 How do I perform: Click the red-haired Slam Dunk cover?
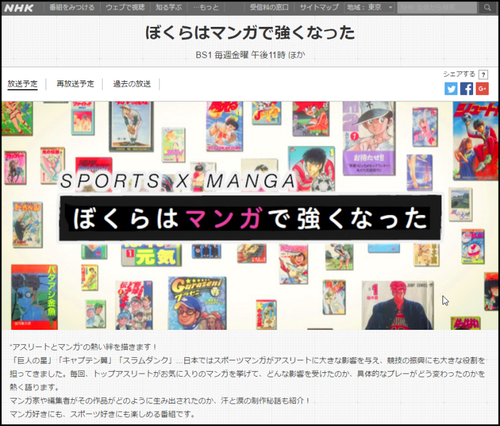[x=398, y=305]
